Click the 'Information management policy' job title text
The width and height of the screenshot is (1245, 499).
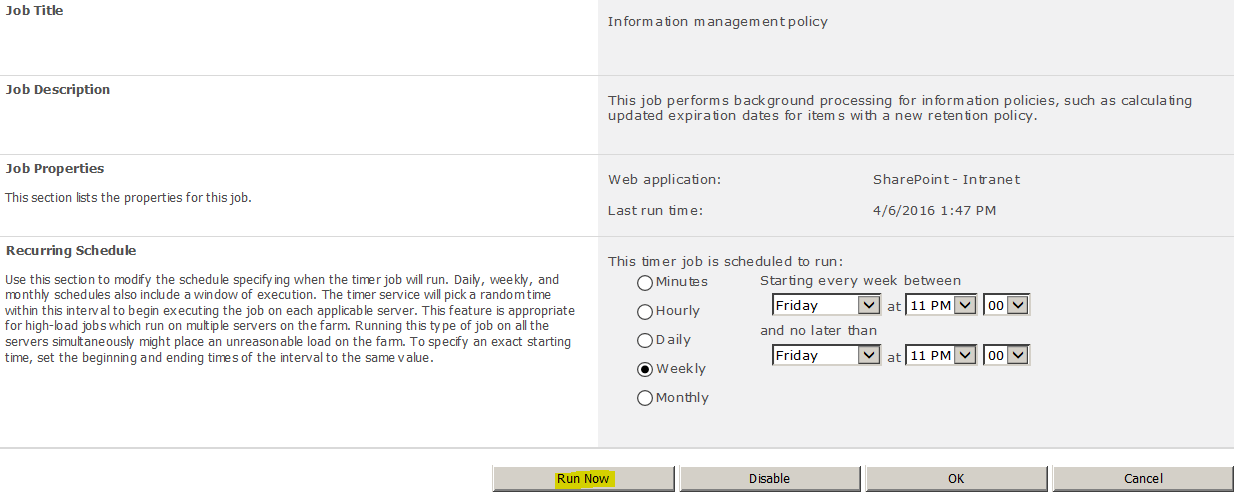click(x=718, y=21)
